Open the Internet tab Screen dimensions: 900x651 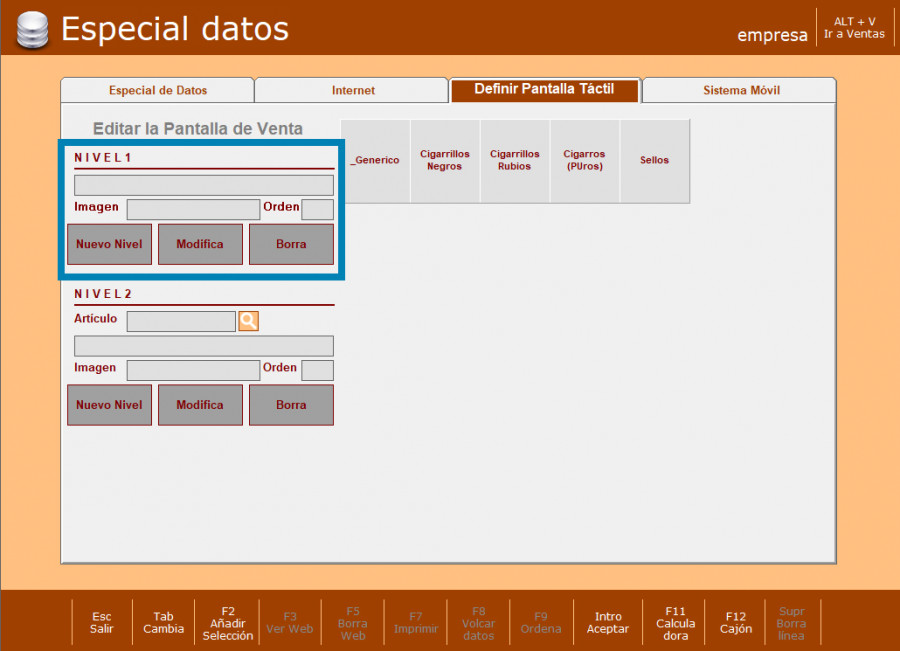tap(353, 91)
